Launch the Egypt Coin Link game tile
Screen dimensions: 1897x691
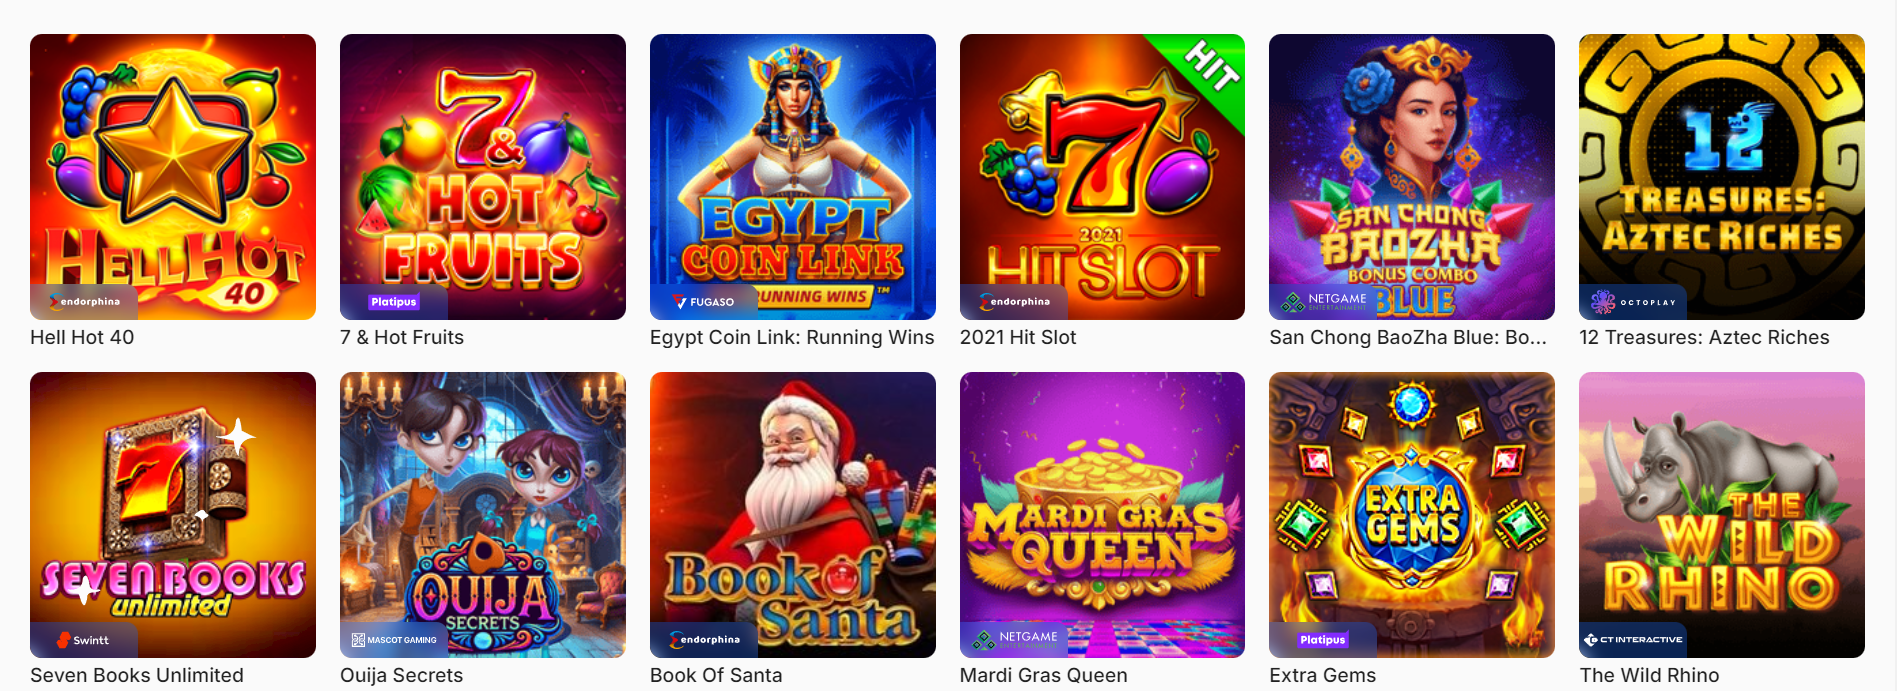point(793,177)
